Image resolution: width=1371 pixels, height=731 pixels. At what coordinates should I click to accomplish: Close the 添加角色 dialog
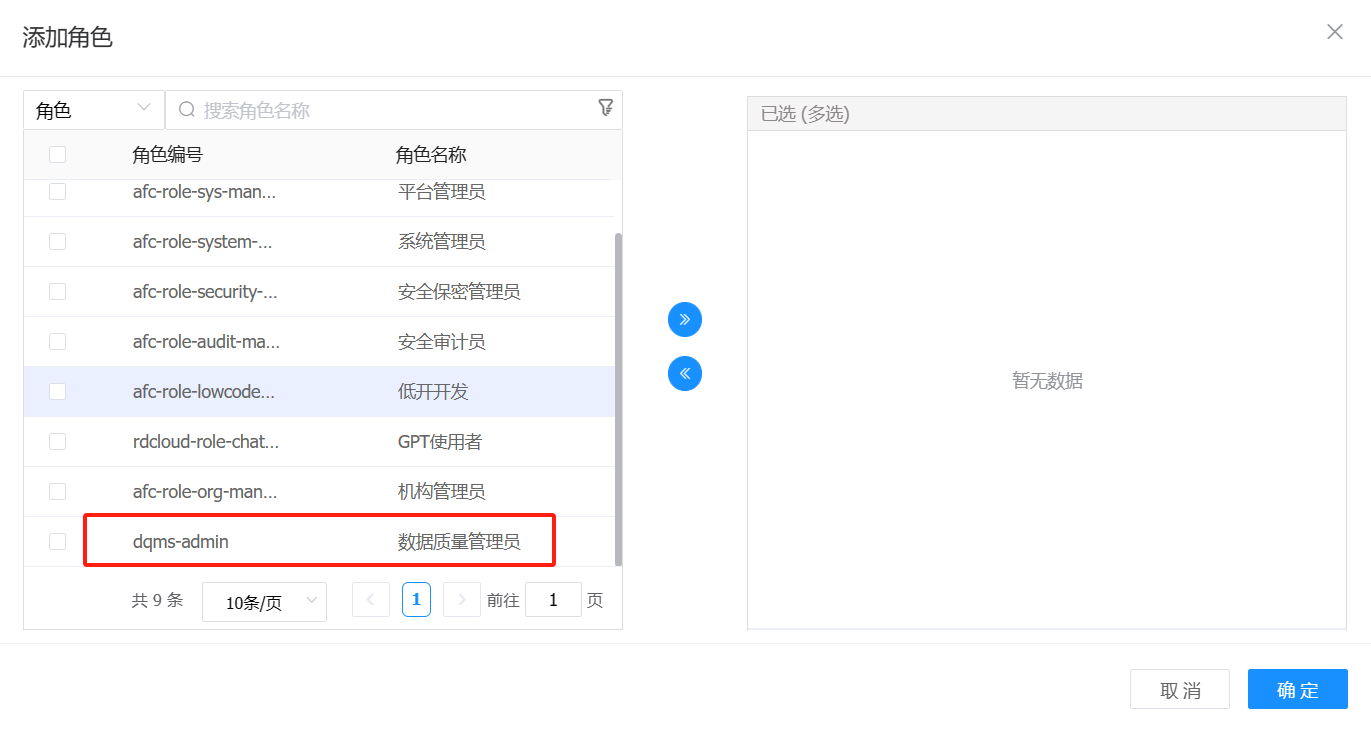[1334, 32]
